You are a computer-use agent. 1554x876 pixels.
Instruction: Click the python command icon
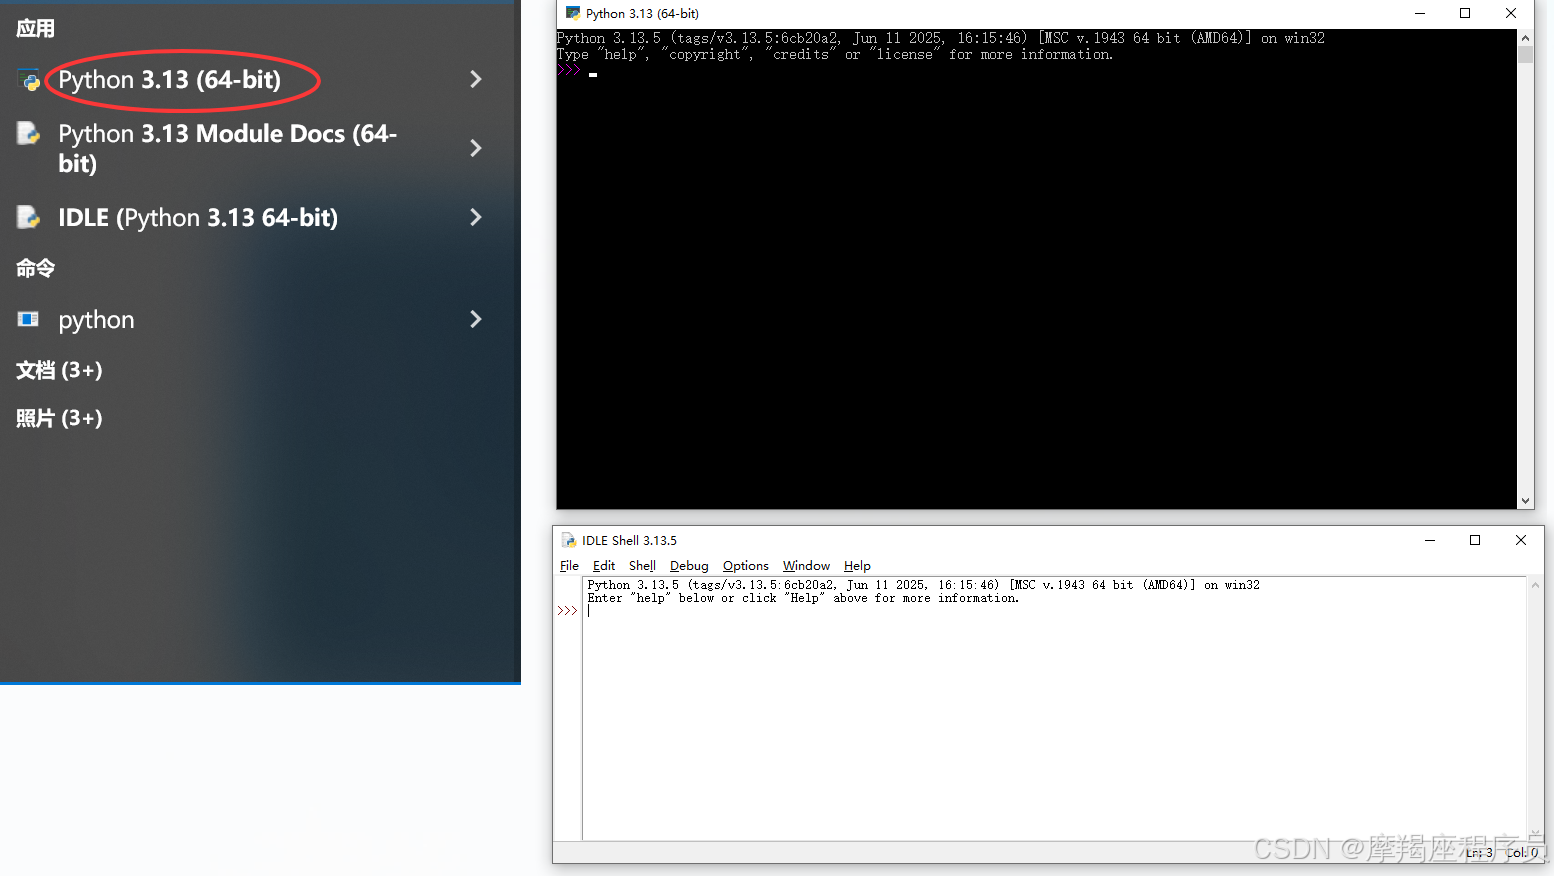28,319
